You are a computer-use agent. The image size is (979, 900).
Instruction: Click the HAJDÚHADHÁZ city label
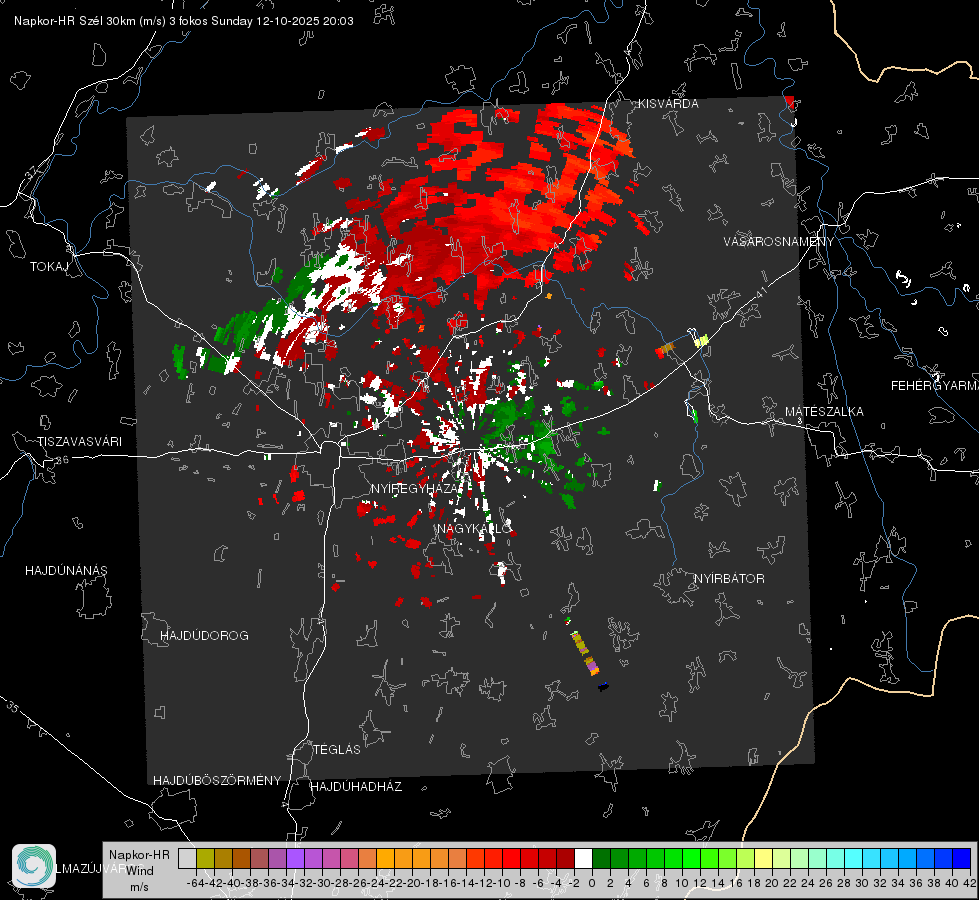tap(356, 787)
